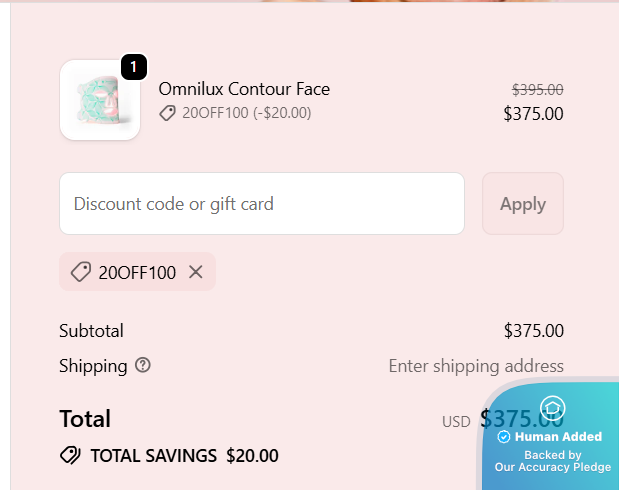Click the Human Added label text
This screenshot has width=619, height=490.
tap(558, 437)
